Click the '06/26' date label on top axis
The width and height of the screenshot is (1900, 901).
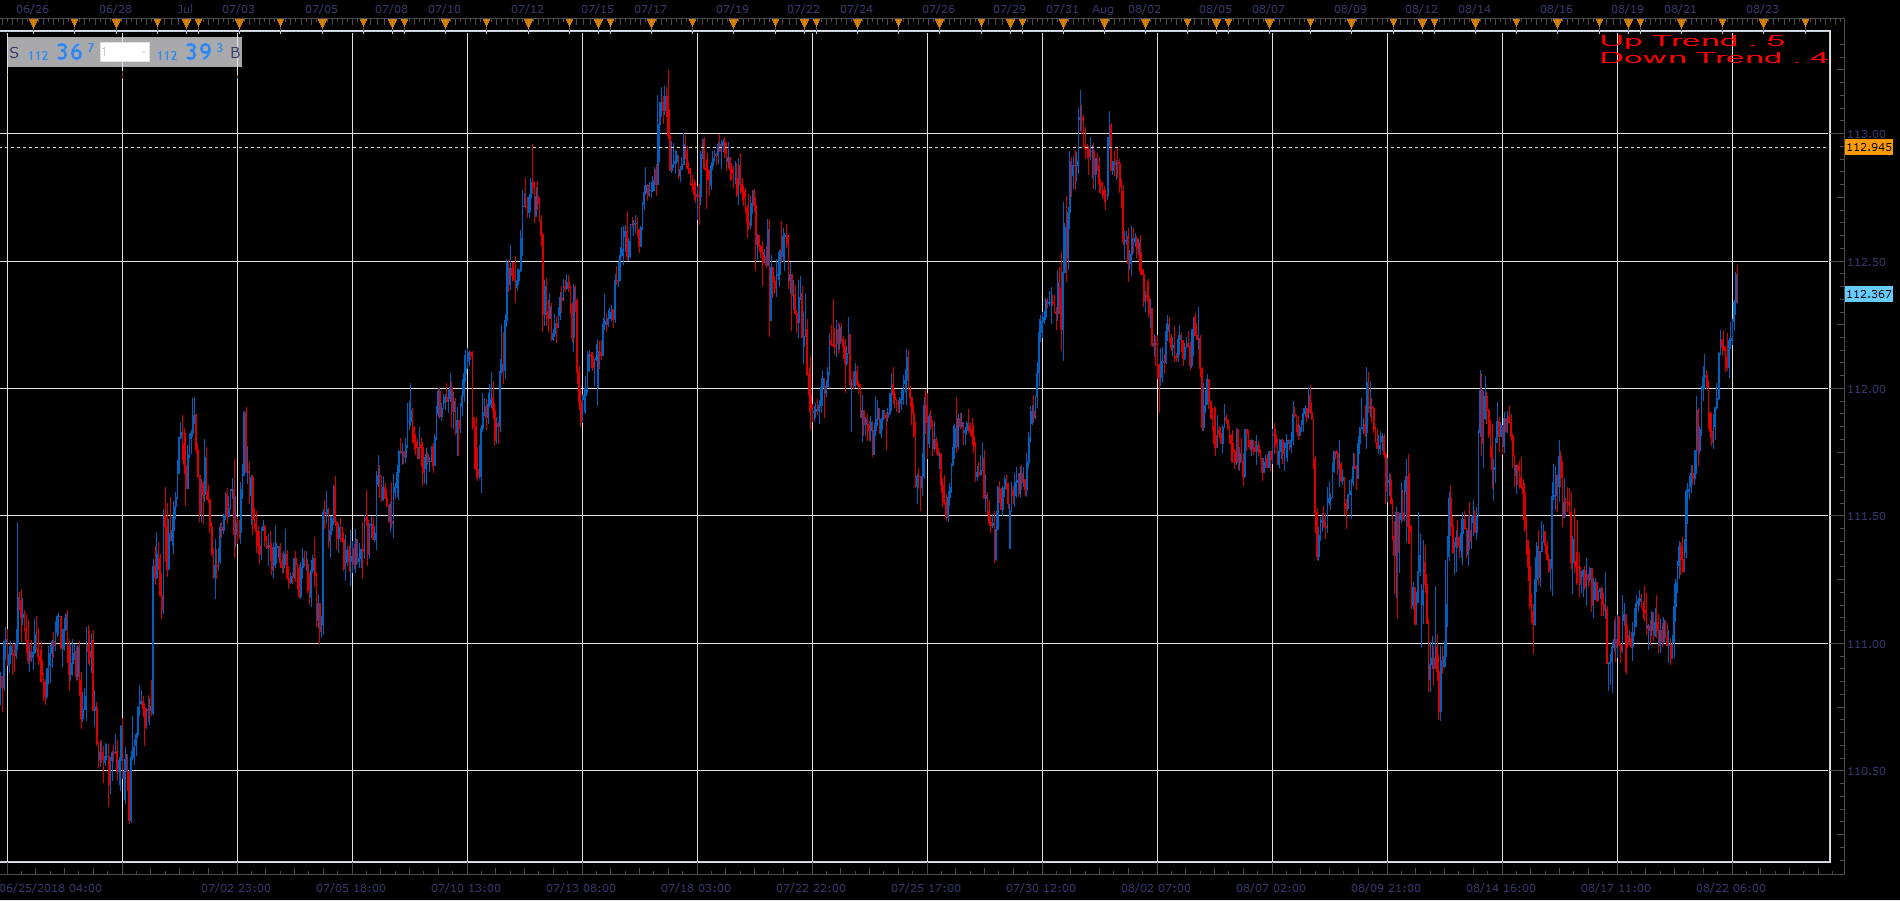pos(32,9)
